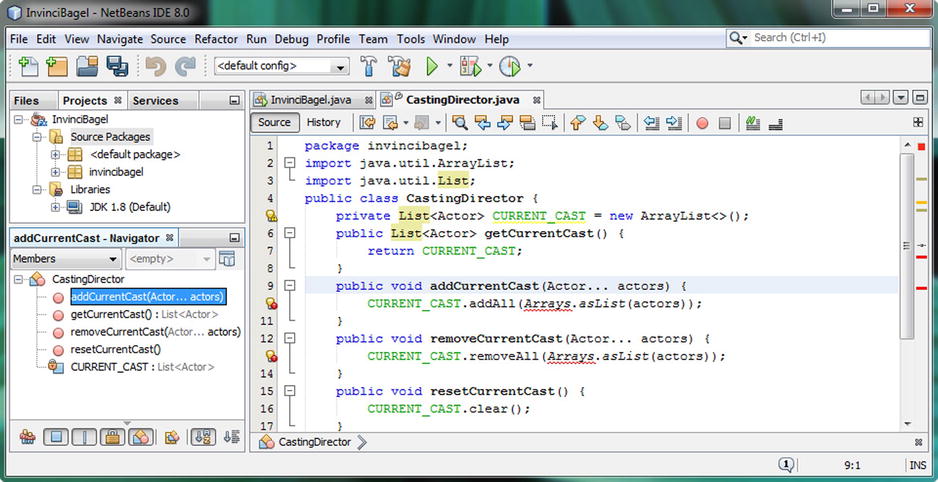Click the editor split window icon
This screenshot has width=938, height=482.
(x=918, y=122)
